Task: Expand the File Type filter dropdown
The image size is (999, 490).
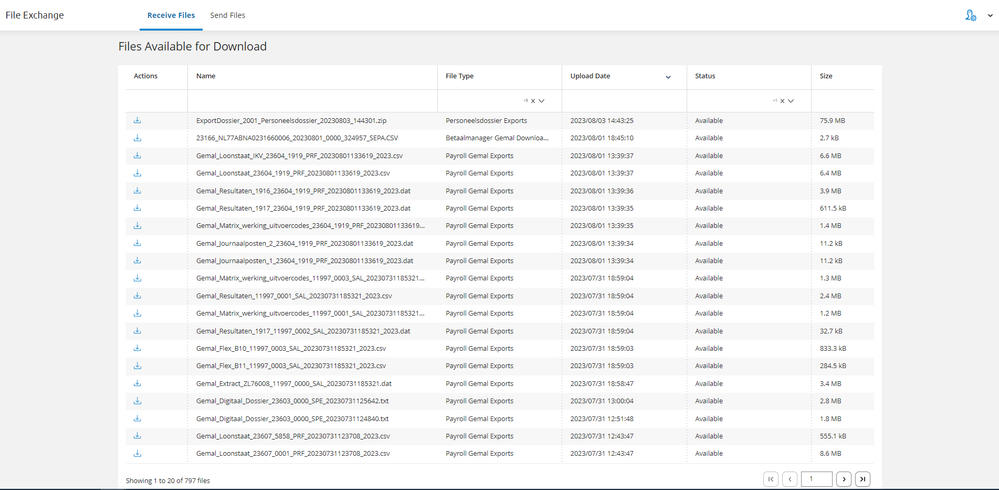Action: [x=543, y=101]
